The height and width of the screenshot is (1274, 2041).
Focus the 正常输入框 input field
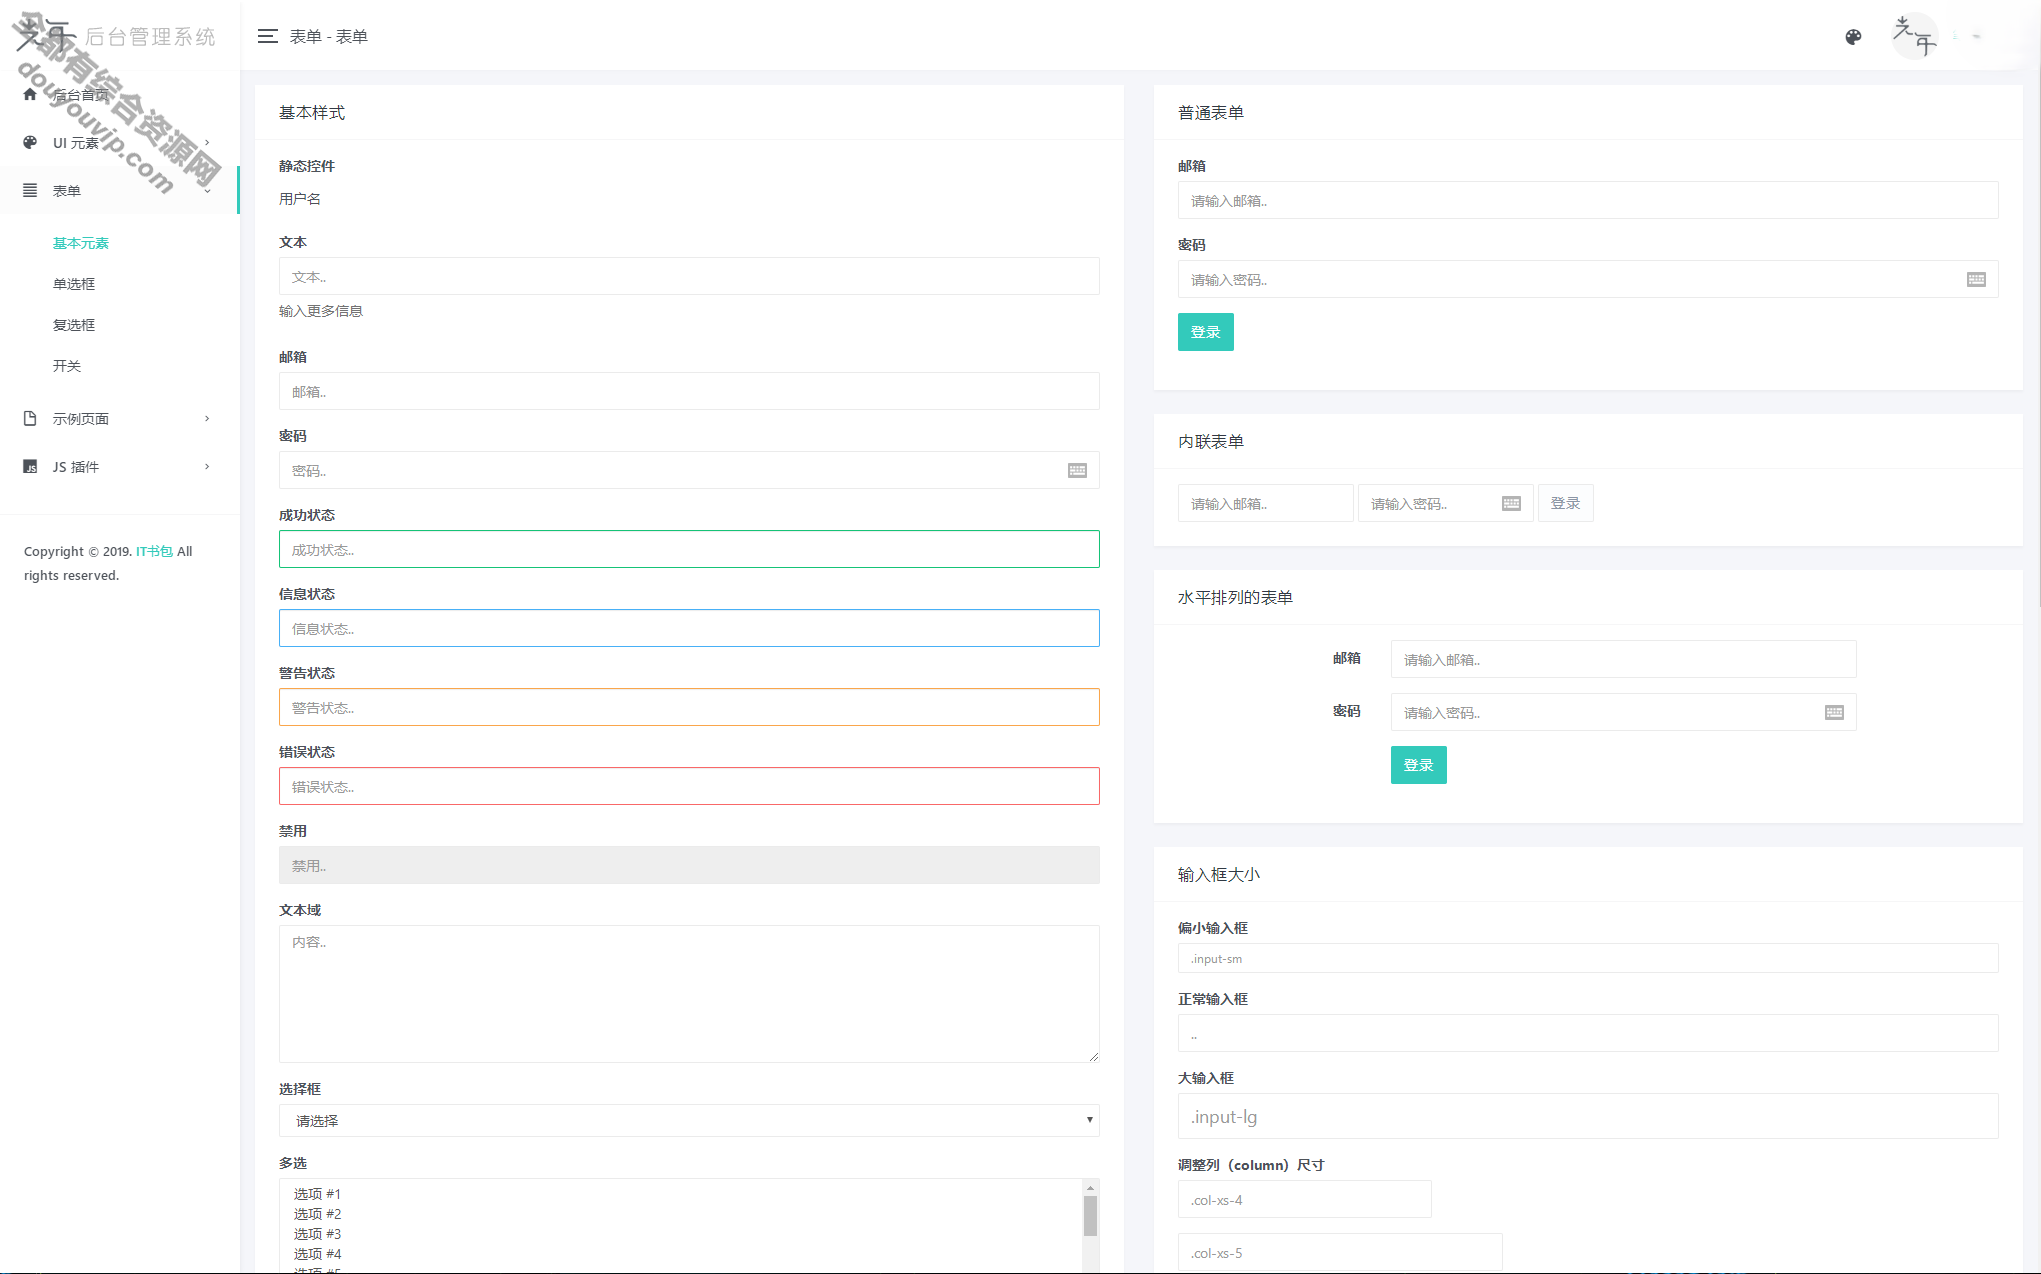point(1588,1033)
